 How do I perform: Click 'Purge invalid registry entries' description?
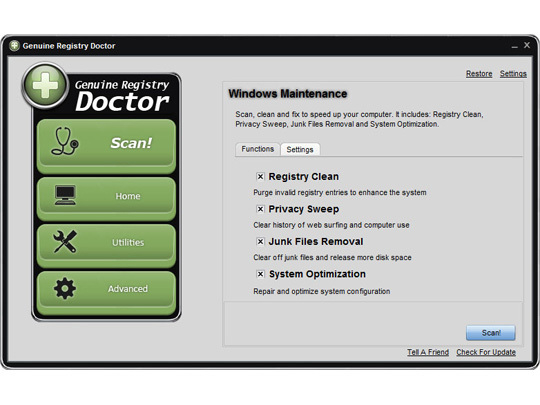pos(340,193)
